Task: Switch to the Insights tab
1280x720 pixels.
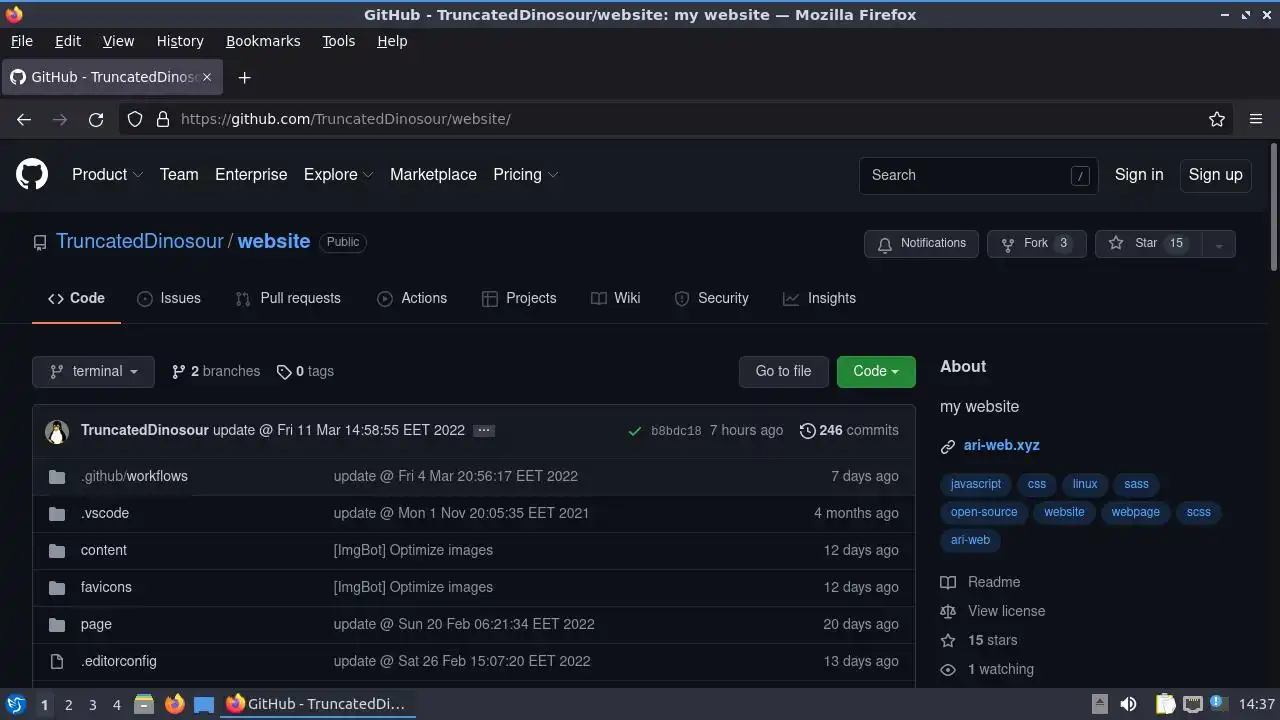Action: coord(820,298)
